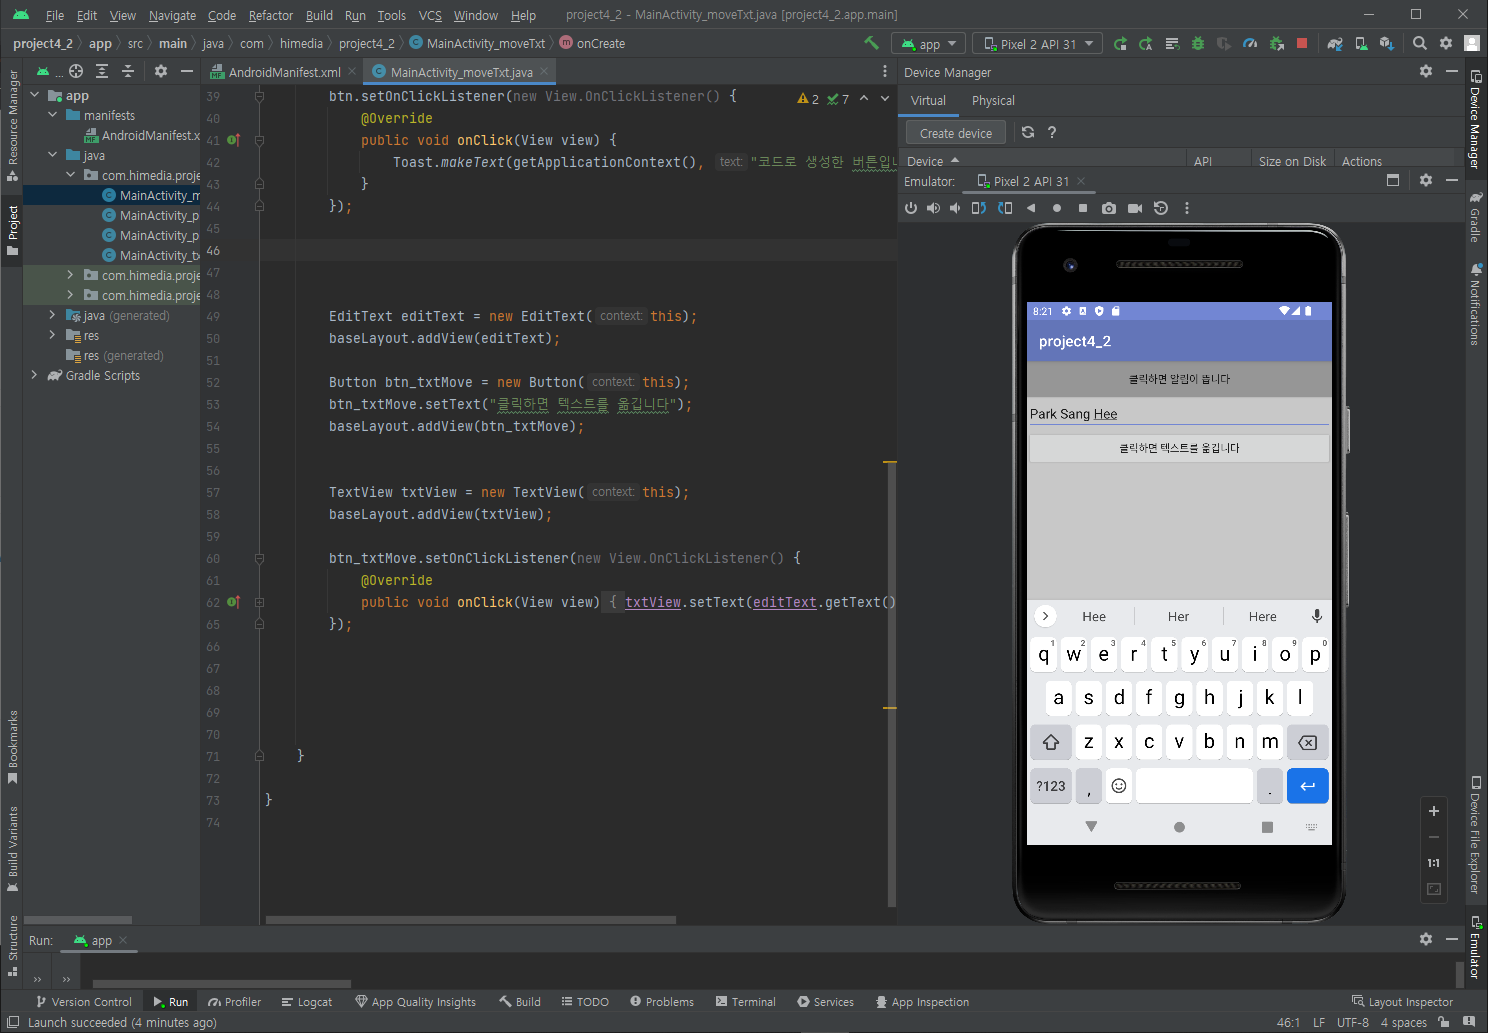
Task: Open emulator snapshots icon
Action: point(1161,208)
